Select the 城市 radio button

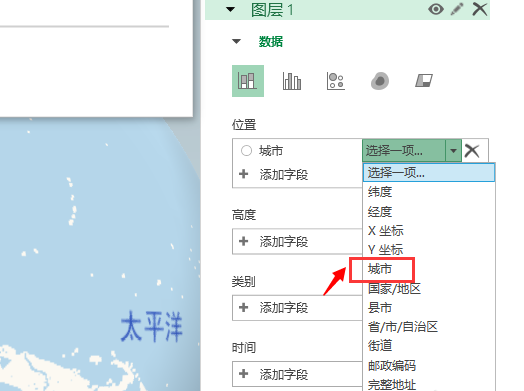246,151
